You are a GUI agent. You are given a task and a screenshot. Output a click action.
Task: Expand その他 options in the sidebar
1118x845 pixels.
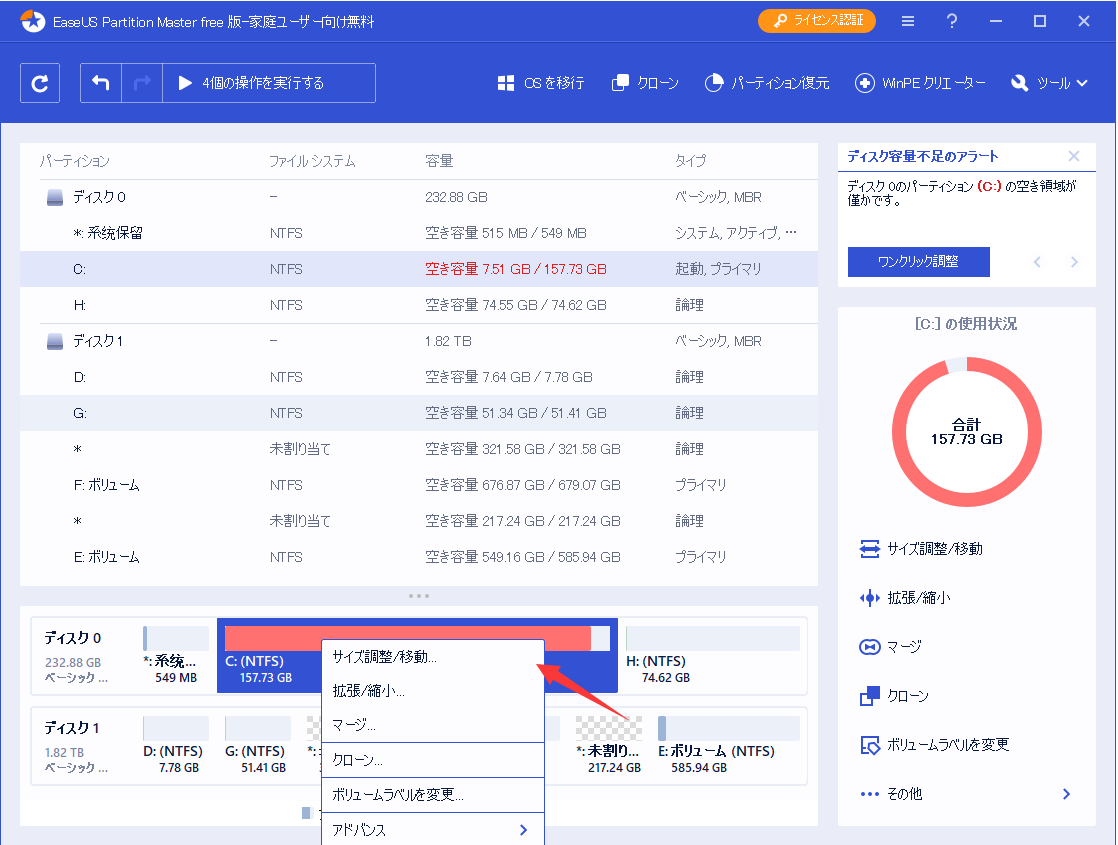pyautogui.click(x=966, y=794)
